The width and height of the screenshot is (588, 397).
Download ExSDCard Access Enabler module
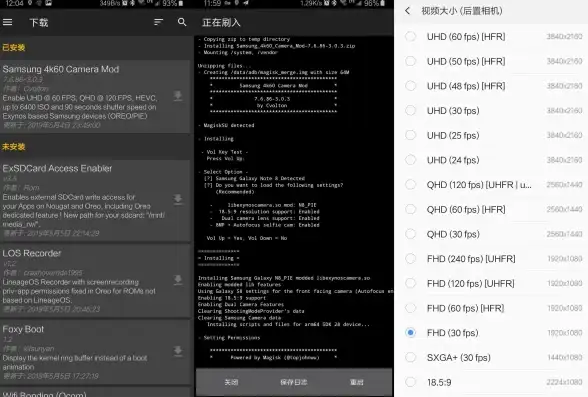point(178,199)
